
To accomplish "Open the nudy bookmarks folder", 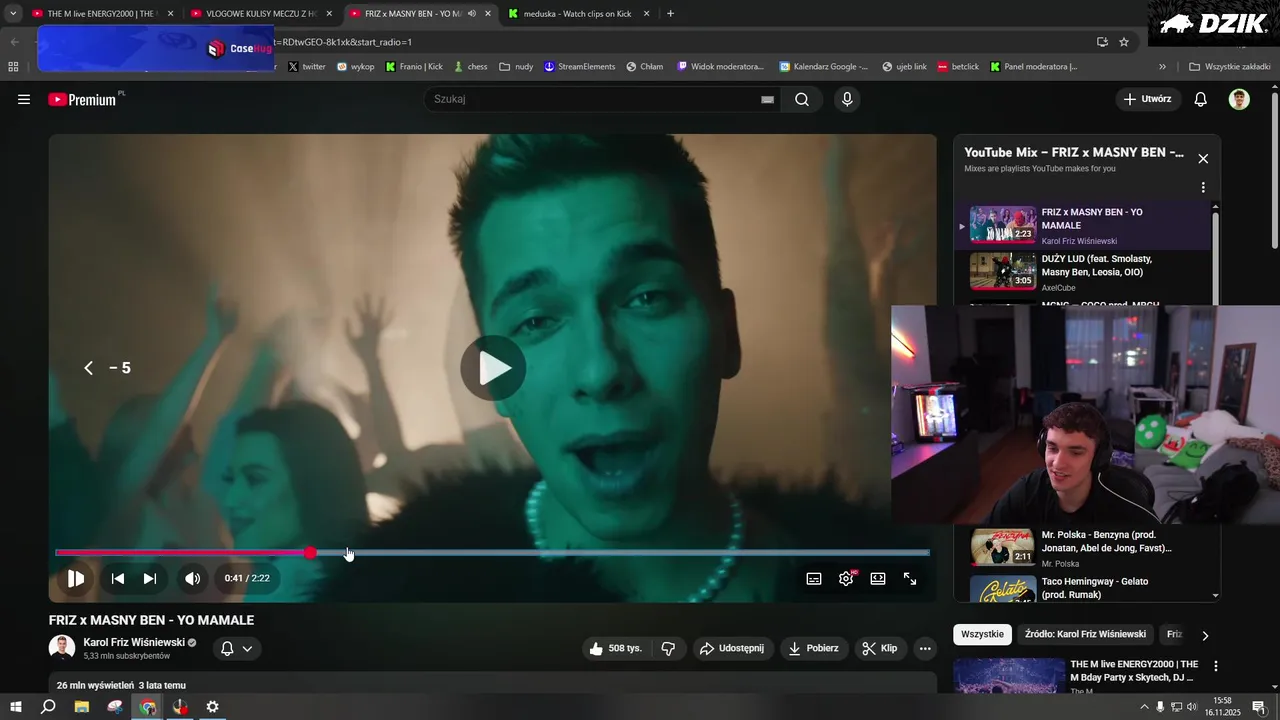I will [x=516, y=67].
